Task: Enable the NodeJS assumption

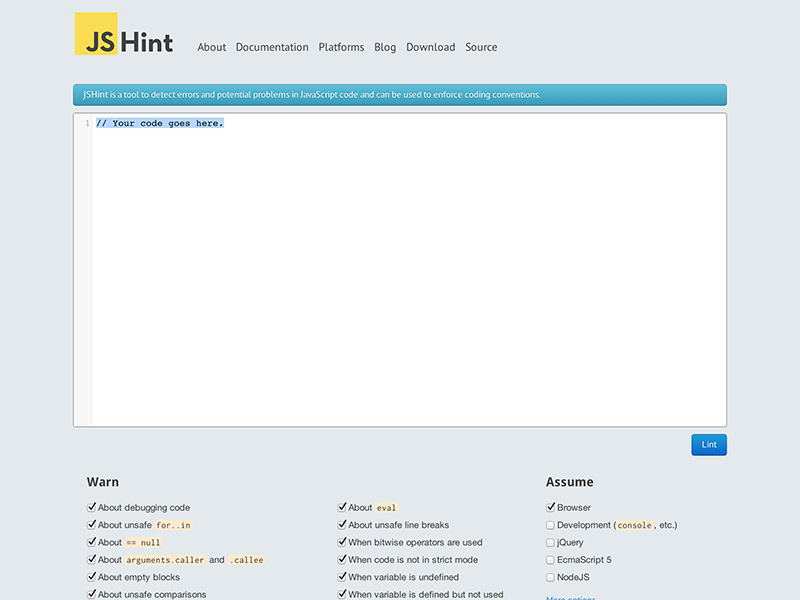Action: (x=550, y=577)
